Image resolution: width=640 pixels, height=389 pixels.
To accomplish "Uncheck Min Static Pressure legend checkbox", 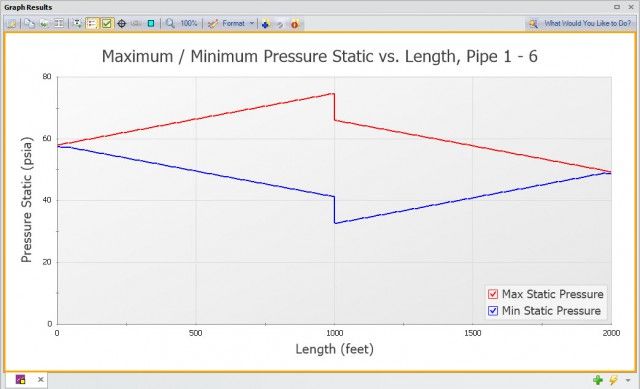I will (493, 311).
